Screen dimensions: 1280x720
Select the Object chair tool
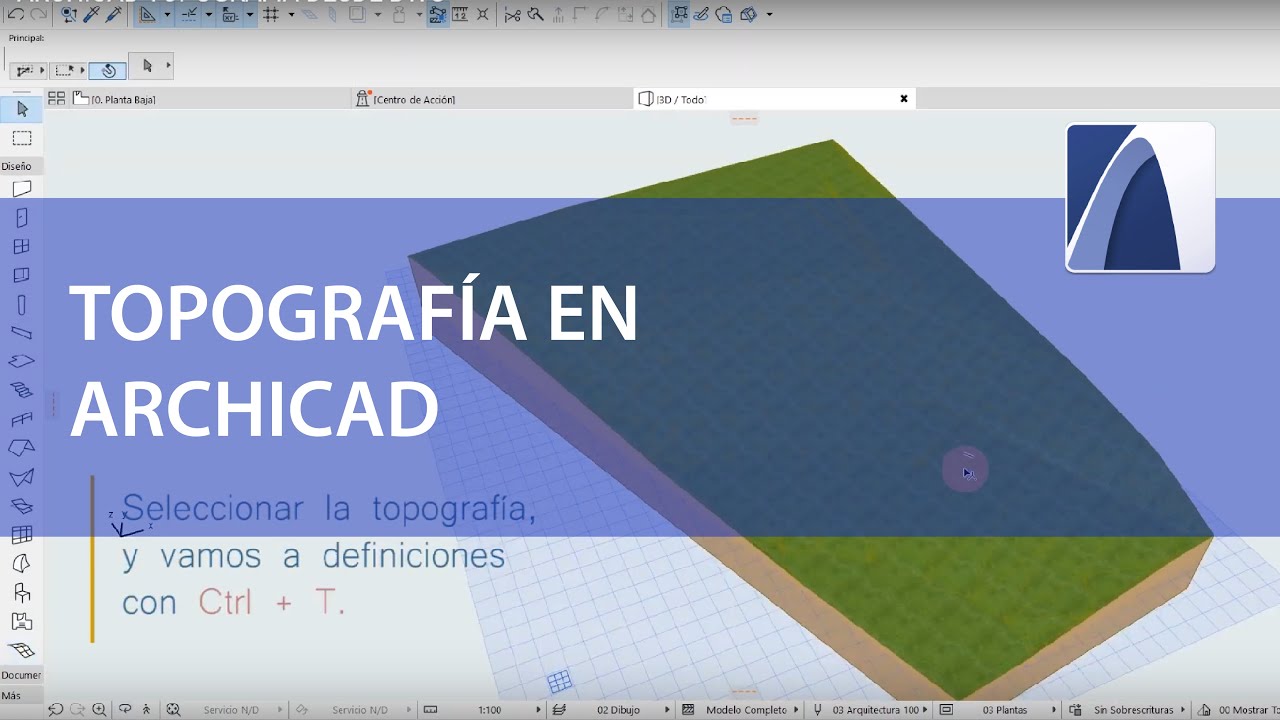coord(22,593)
